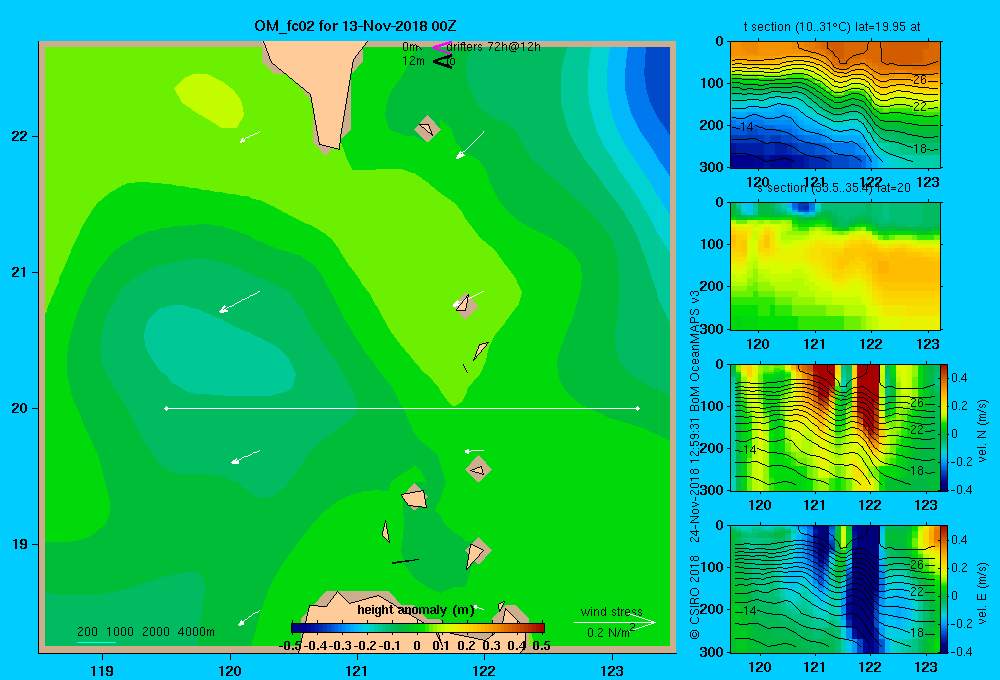Image resolution: width=1000 pixels, height=680 pixels.
Task: Click the vel. N color scale bar
Action: point(944,427)
